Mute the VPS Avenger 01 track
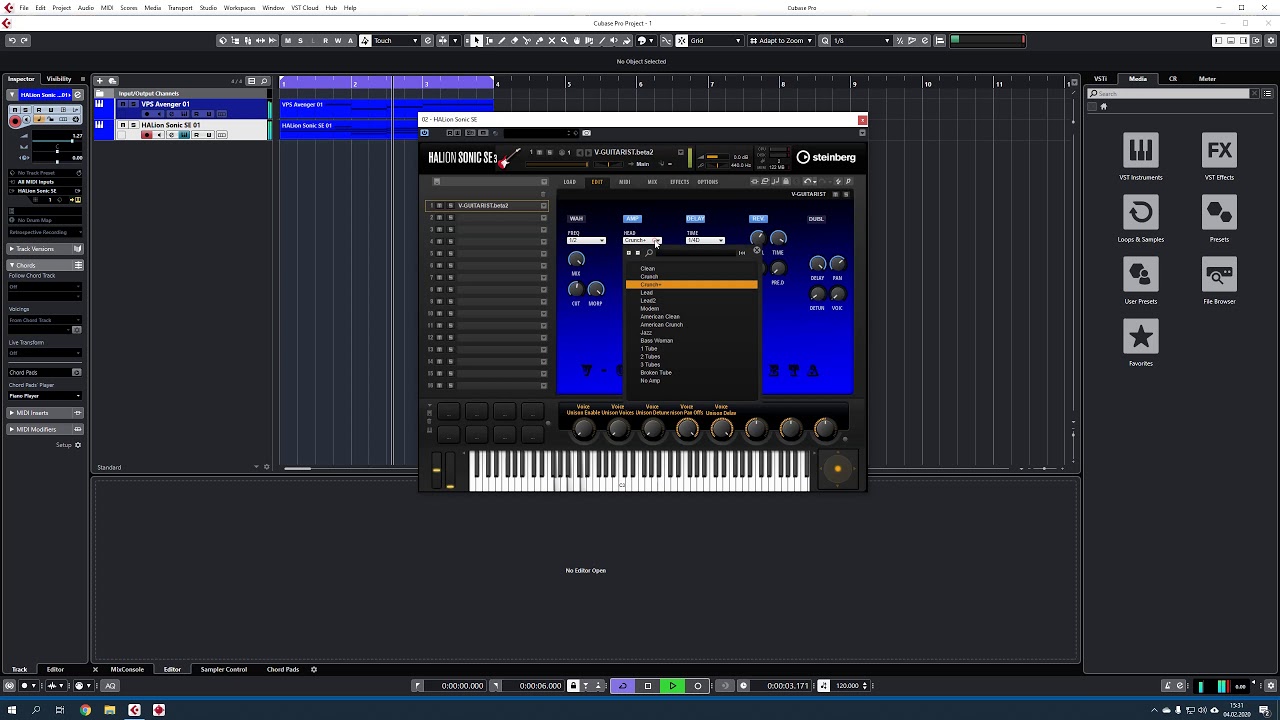The height and width of the screenshot is (720, 1280). (x=123, y=104)
